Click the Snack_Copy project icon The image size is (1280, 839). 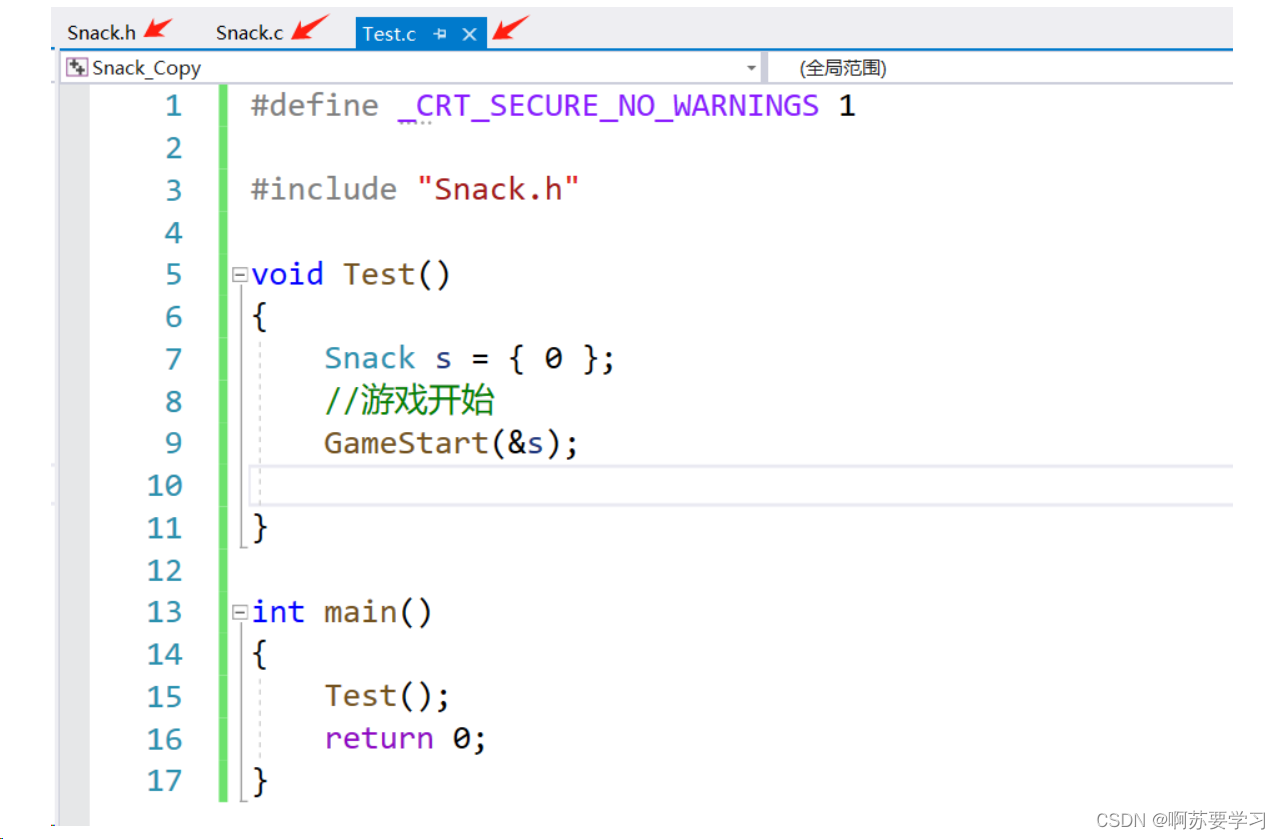pyautogui.click(x=77, y=67)
